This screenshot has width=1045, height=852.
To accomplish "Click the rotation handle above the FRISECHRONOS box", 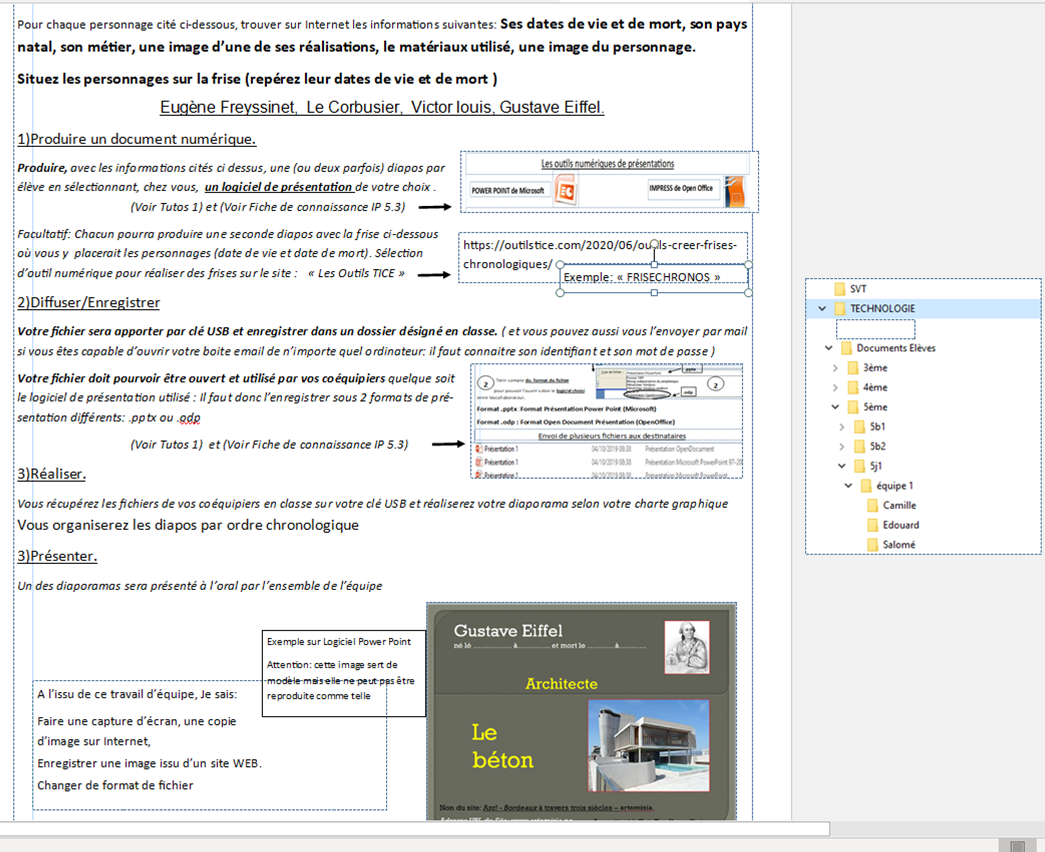I will pyautogui.click(x=654, y=244).
